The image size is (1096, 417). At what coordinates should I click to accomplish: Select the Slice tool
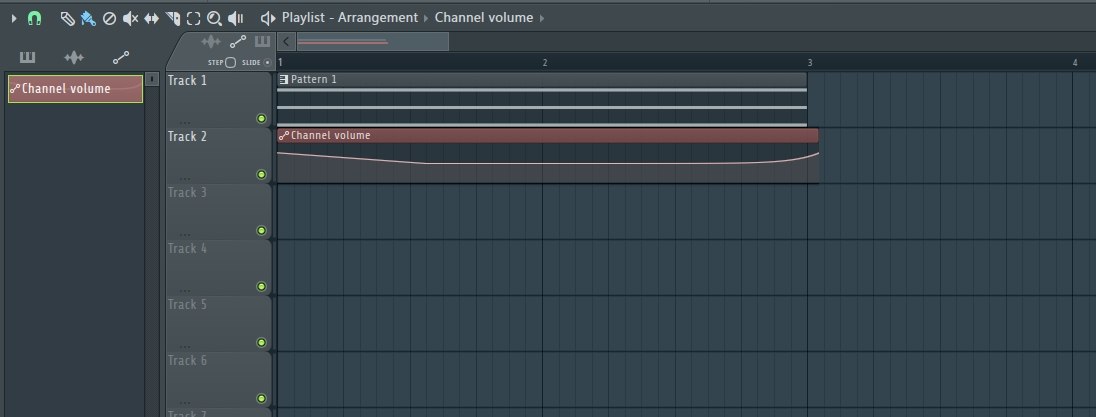click(x=173, y=19)
